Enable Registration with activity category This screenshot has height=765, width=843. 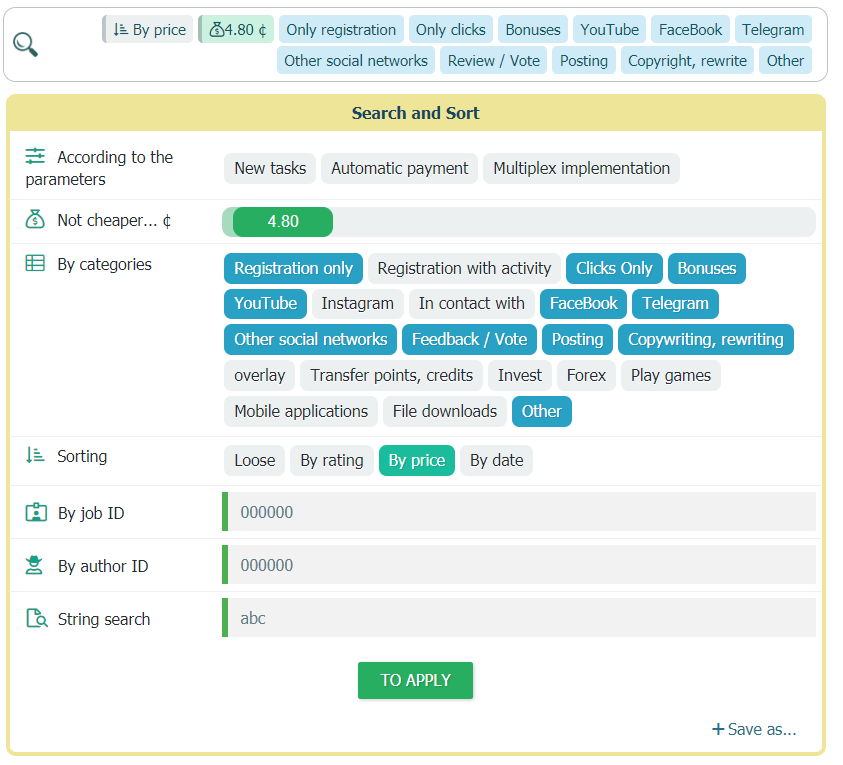[465, 268]
